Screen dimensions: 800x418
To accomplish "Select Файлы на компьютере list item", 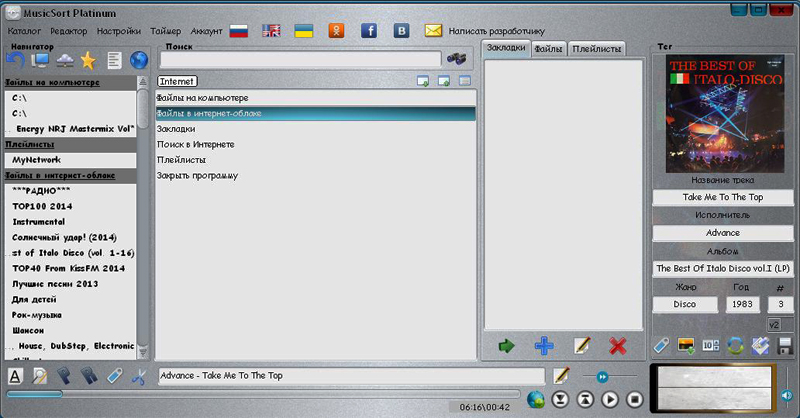I will coord(315,98).
